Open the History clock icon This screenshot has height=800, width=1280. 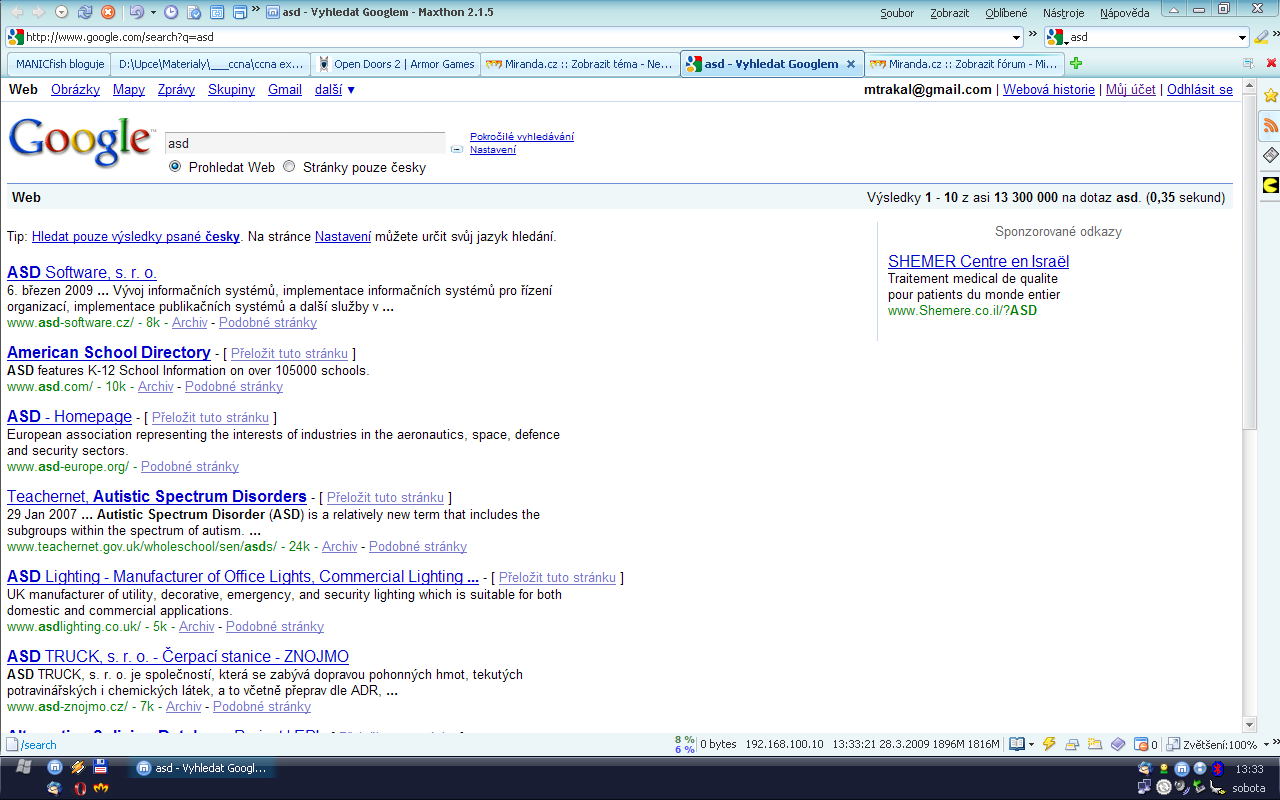coord(171,12)
